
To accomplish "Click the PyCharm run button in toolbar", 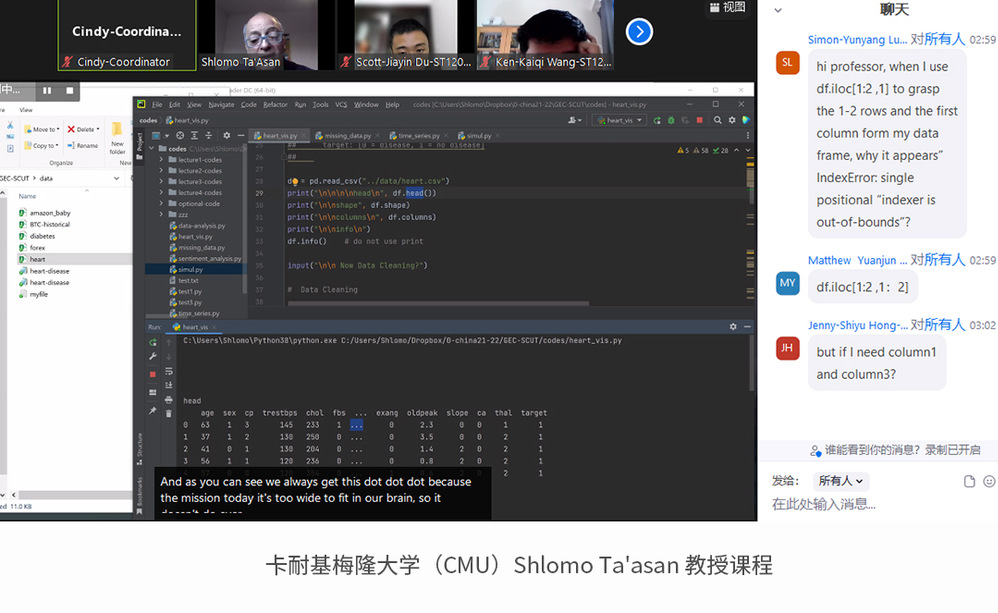I will (x=657, y=120).
